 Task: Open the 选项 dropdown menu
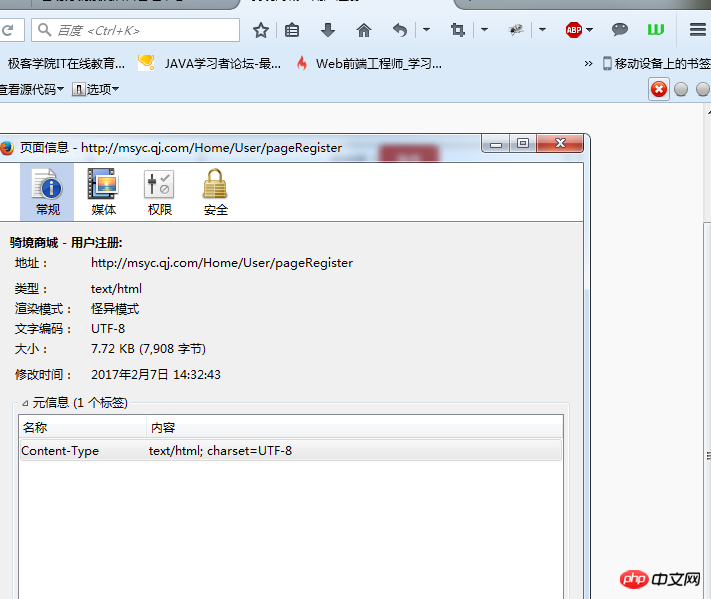click(95, 89)
